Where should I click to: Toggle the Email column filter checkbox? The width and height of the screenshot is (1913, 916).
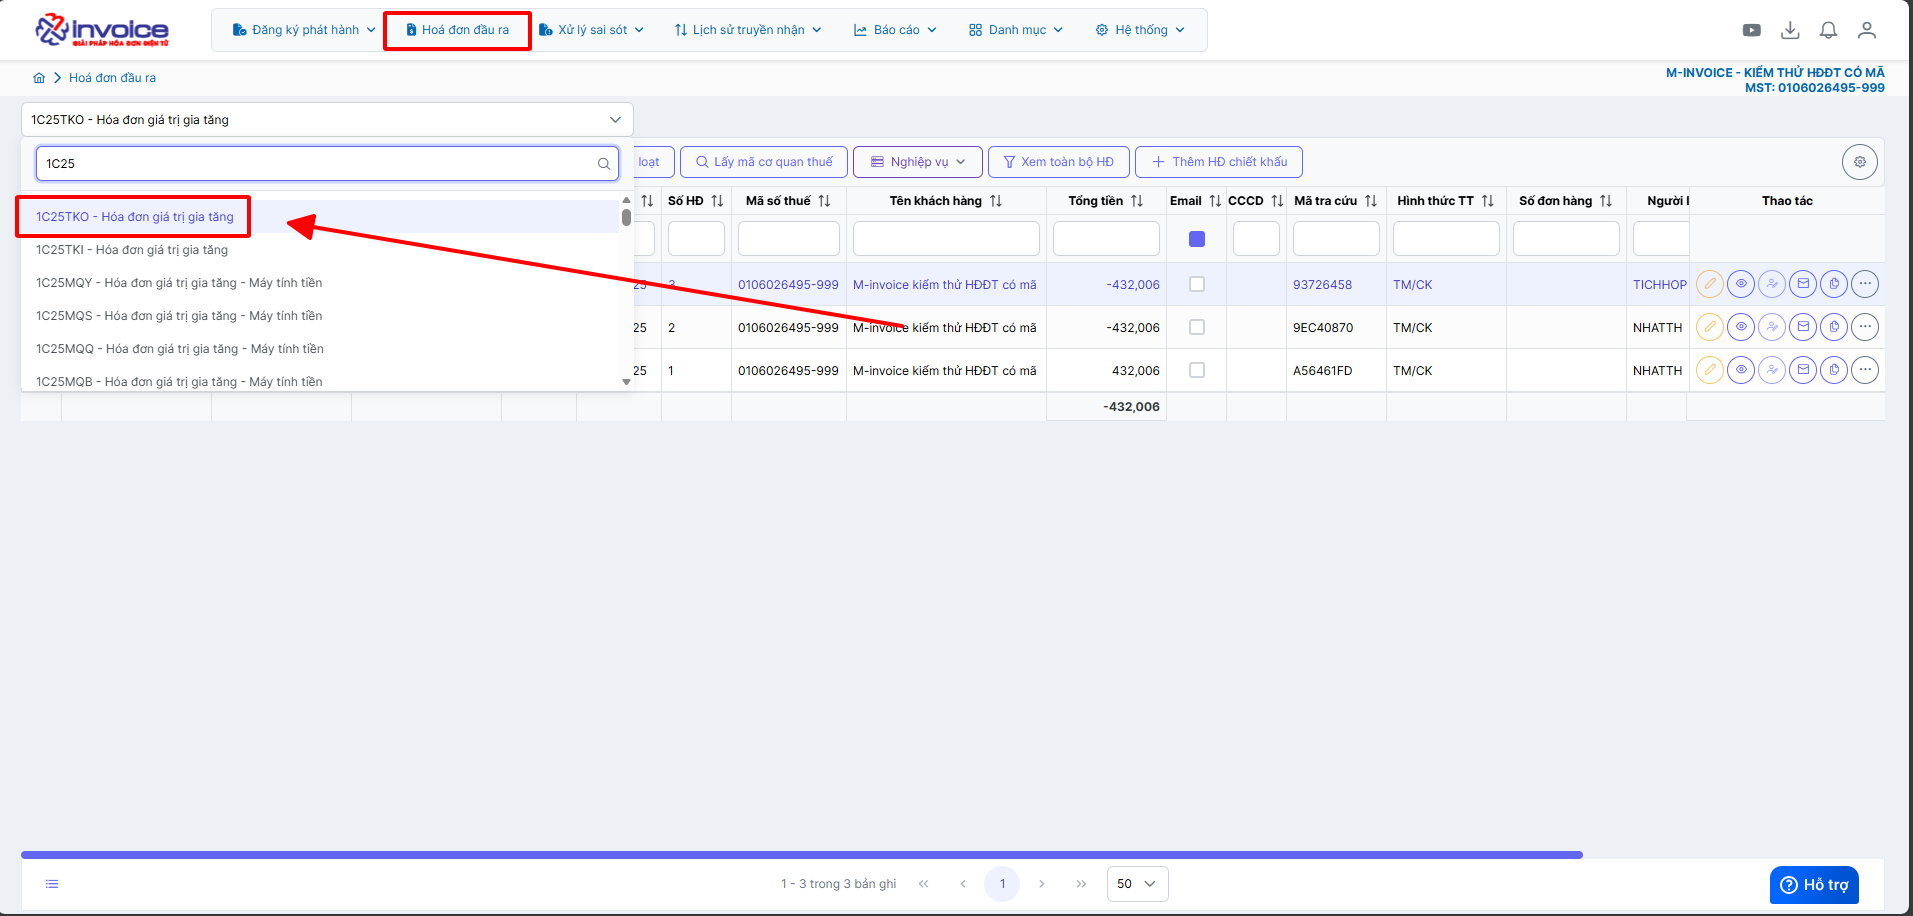coord(1196,239)
